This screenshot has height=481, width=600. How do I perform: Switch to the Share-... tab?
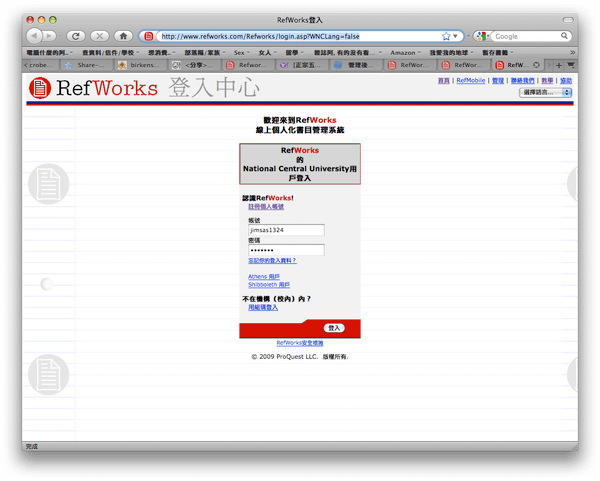click(86, 65)
